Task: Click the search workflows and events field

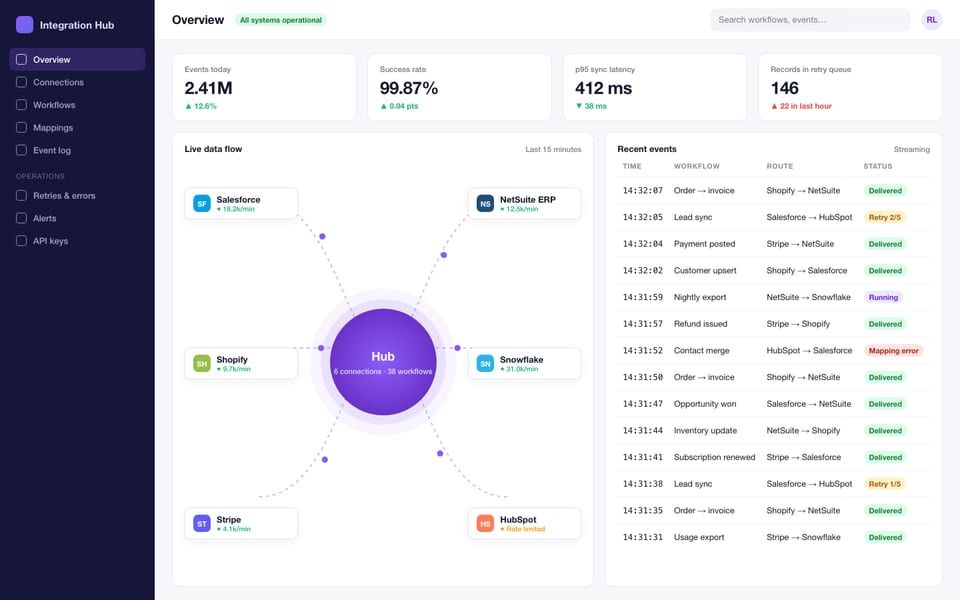Action: click(810, 20)
